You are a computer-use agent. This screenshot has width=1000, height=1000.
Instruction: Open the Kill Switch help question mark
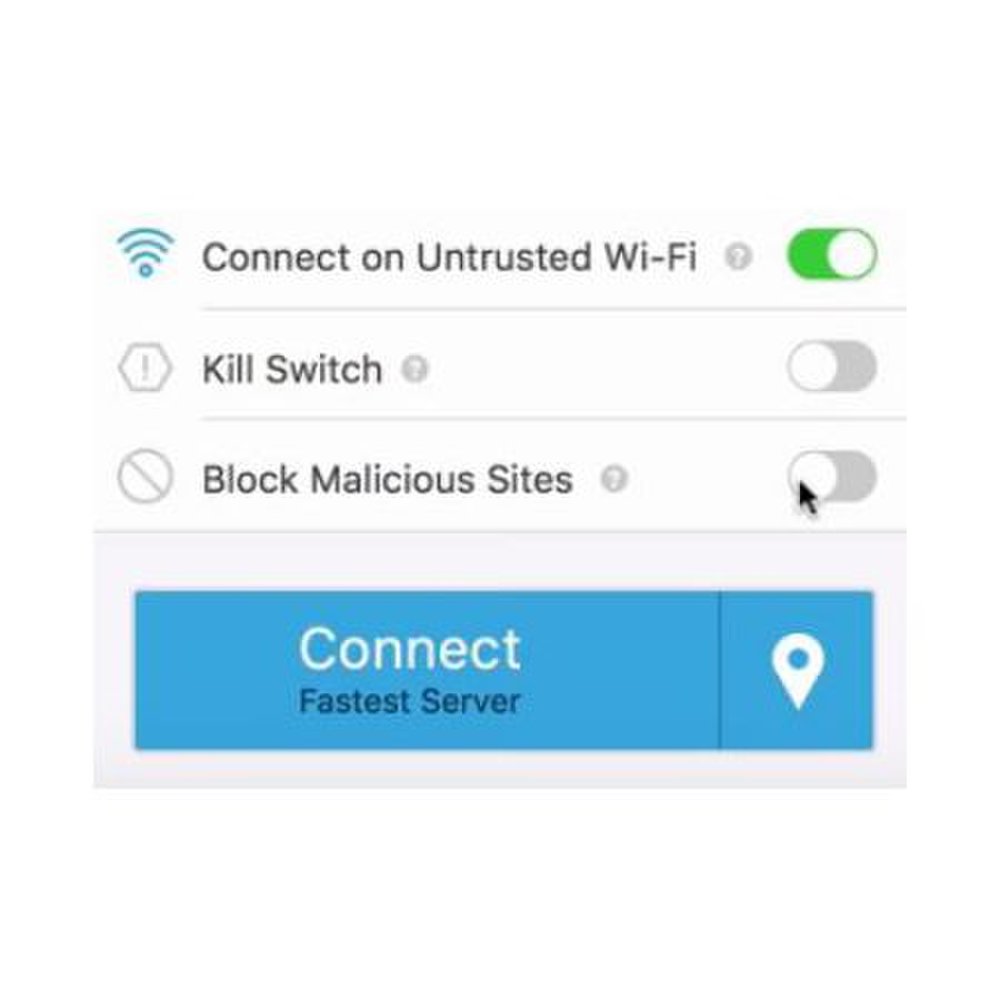click(x=415, y=369)
